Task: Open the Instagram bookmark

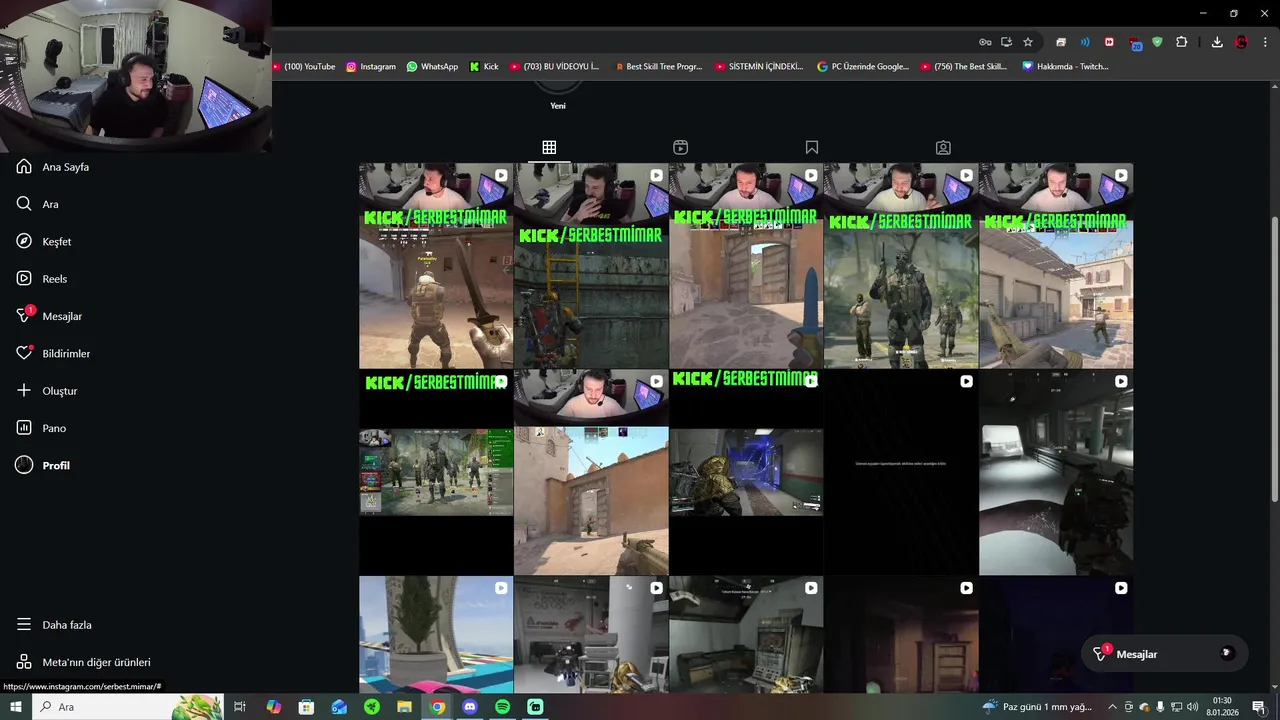Action: pos(371,67)
